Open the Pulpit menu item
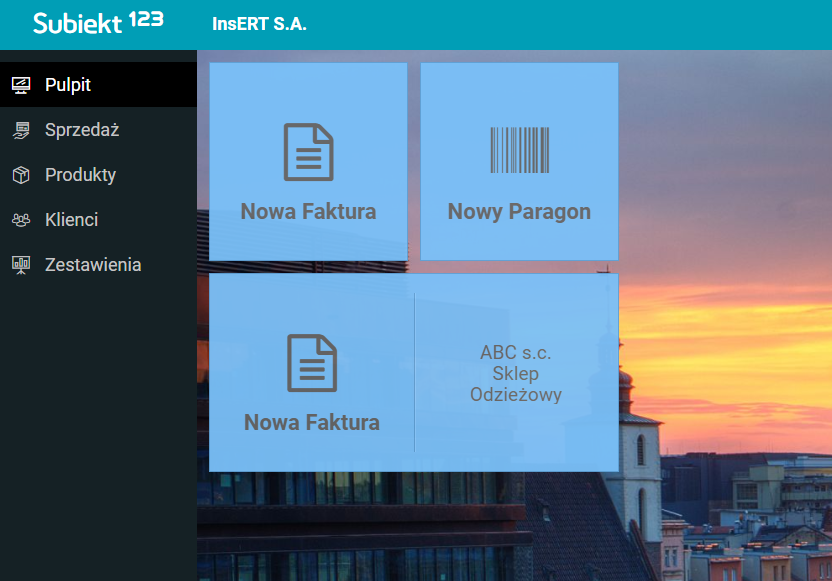 tap(98, 85)
